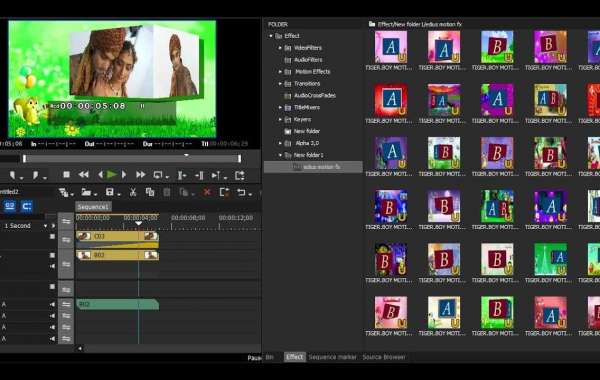Open the Set In dropdown arrow
This screenshot has width=600, height=380.
(x=21, y=178)
